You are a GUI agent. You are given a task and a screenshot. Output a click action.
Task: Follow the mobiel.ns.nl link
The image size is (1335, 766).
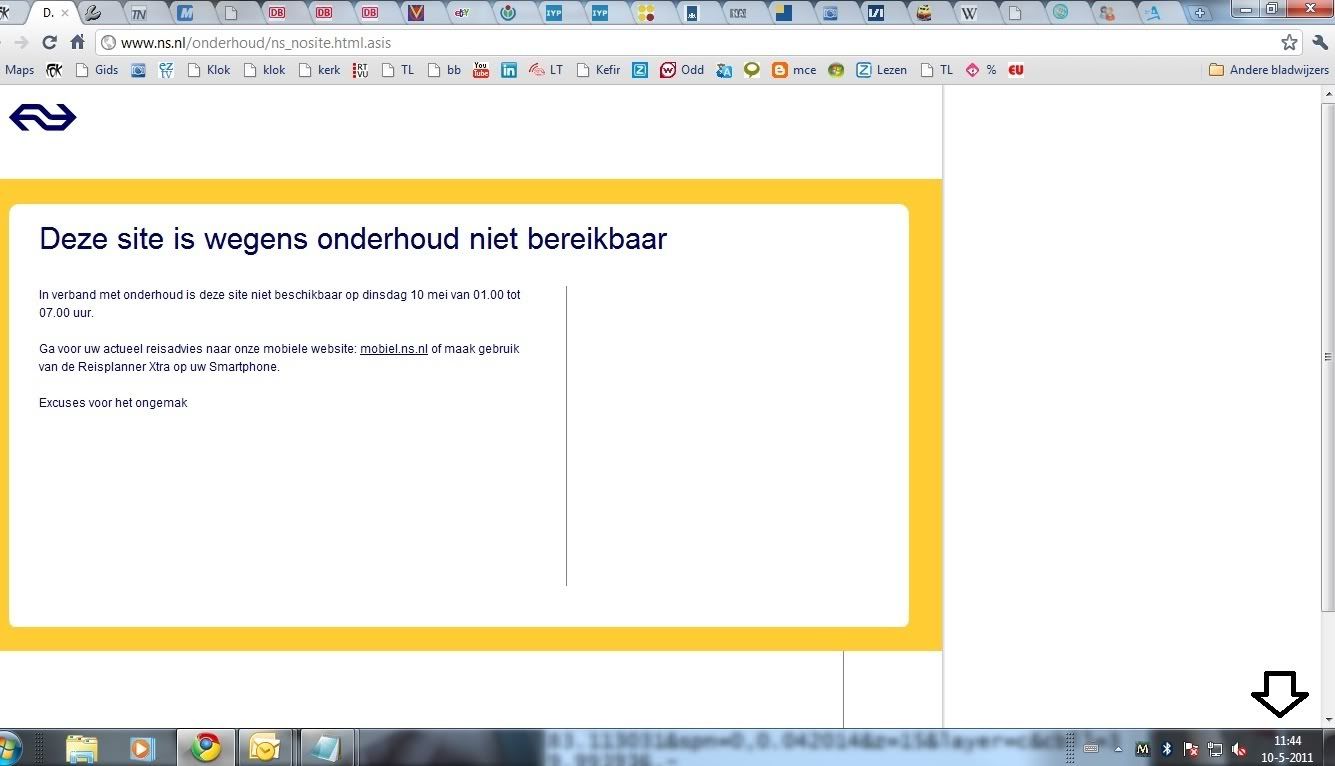[393, 349]
